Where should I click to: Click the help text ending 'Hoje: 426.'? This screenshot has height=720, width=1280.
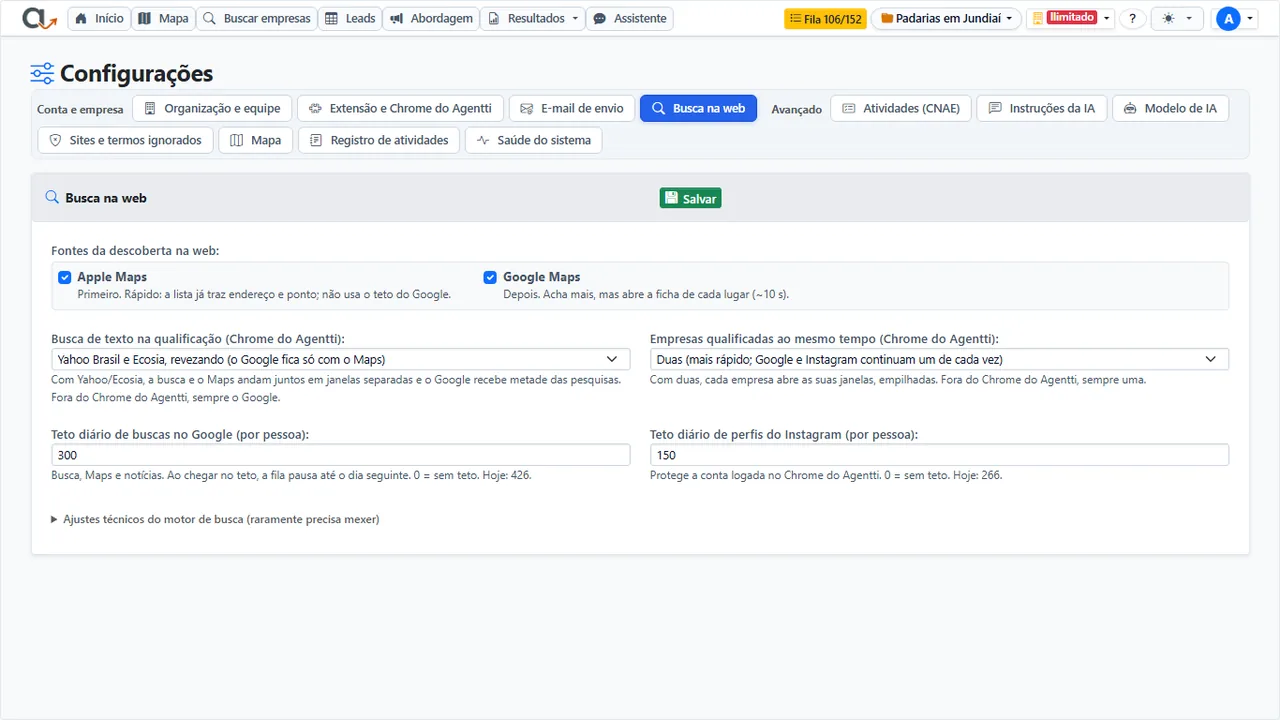coord(291,476)
